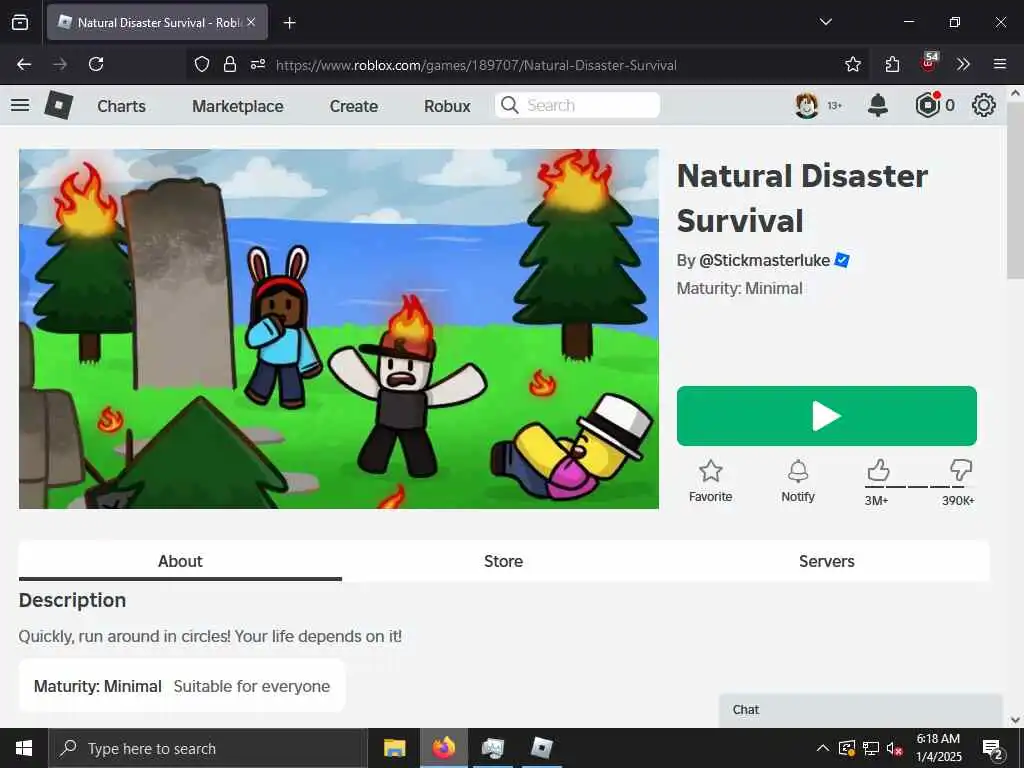Switch to the Servers tab
This screenshot has height=768, width=1024.
(827, 561)
